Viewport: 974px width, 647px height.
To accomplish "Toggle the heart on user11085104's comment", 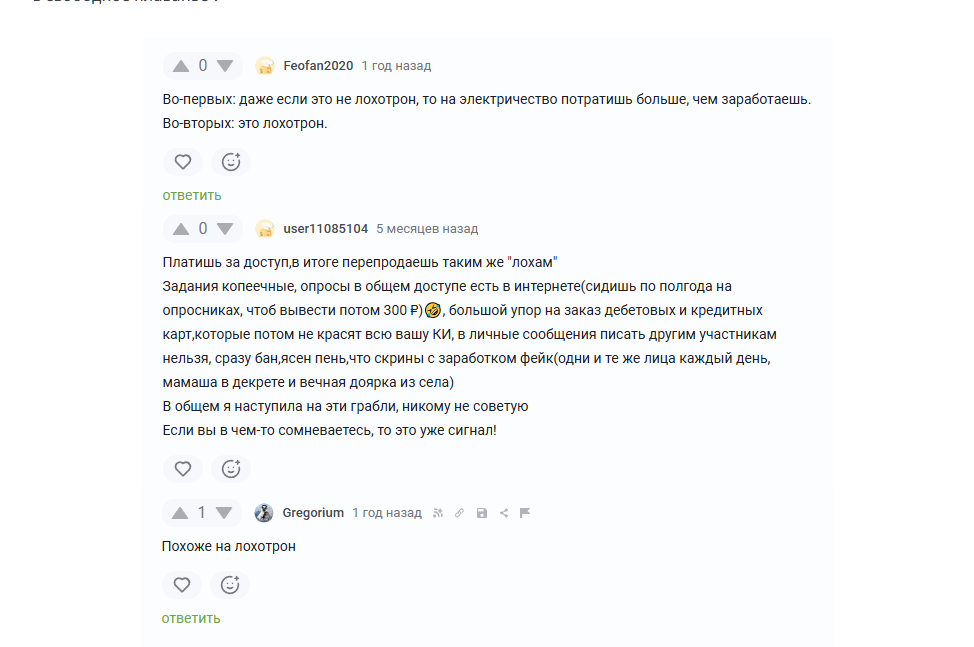I will coord(183,468).
